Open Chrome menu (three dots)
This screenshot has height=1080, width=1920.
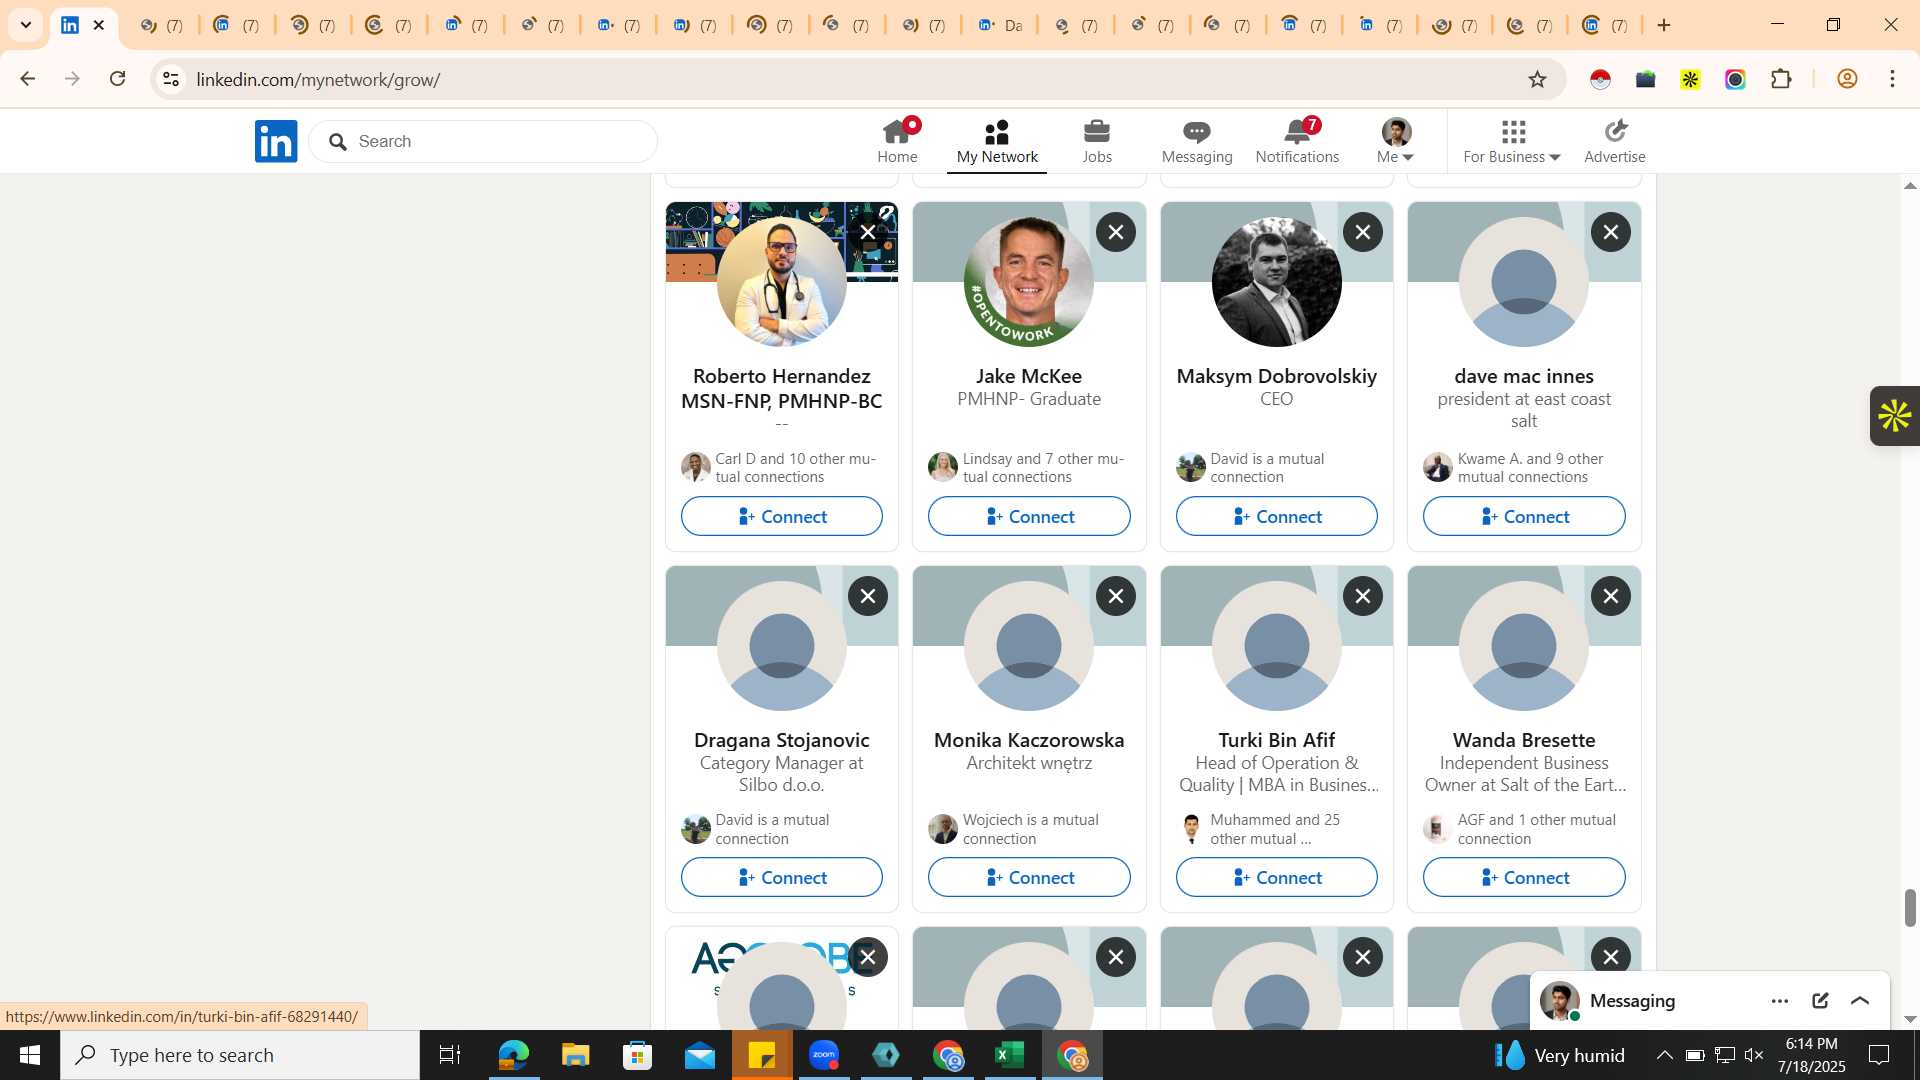[1892, 79]
